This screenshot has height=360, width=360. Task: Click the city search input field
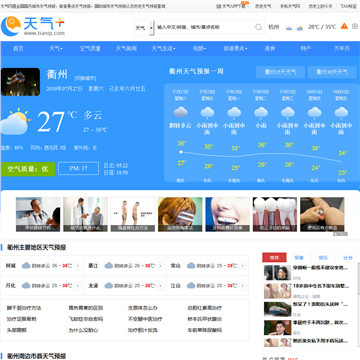click(205, 27)
